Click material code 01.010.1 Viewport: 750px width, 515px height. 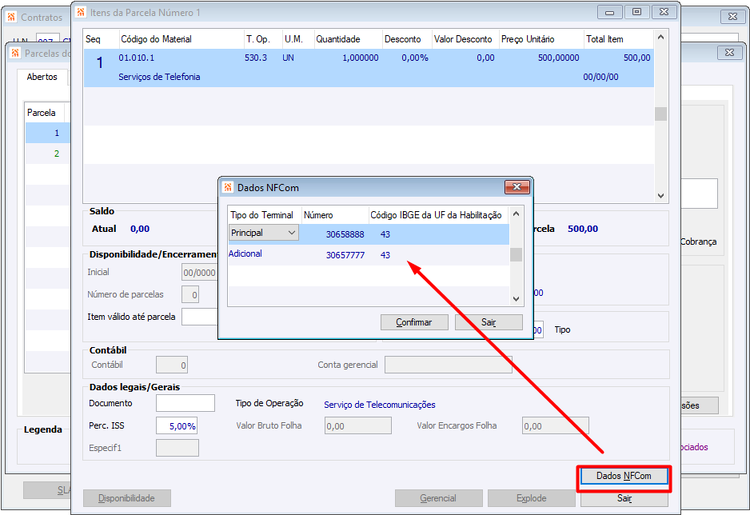pyautogui.click(x=136, y=58)
